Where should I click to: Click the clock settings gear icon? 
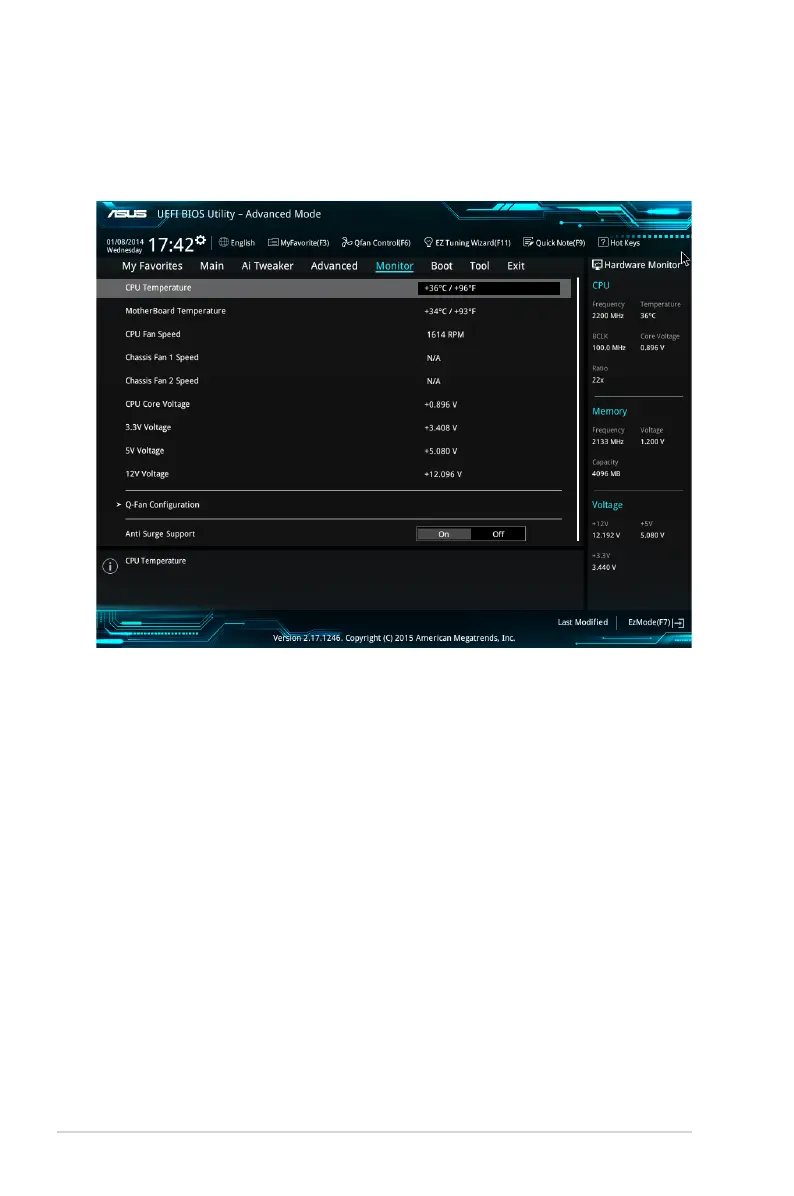(x=201, y=240)
